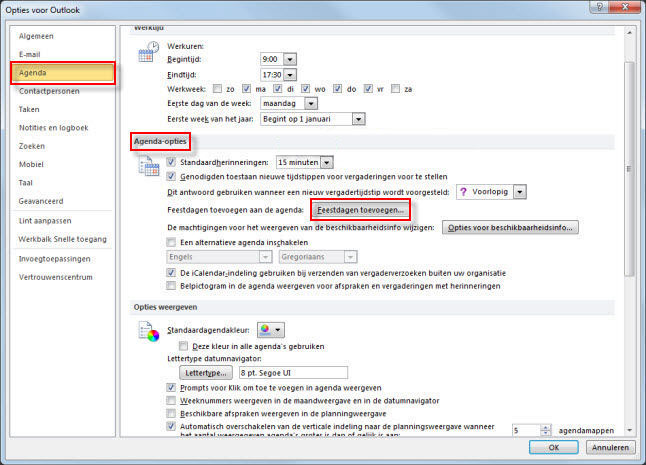This screenshot has height=465, width=646.
Task: Open the Invoegtoepassingen category
Action: point(54,259)
